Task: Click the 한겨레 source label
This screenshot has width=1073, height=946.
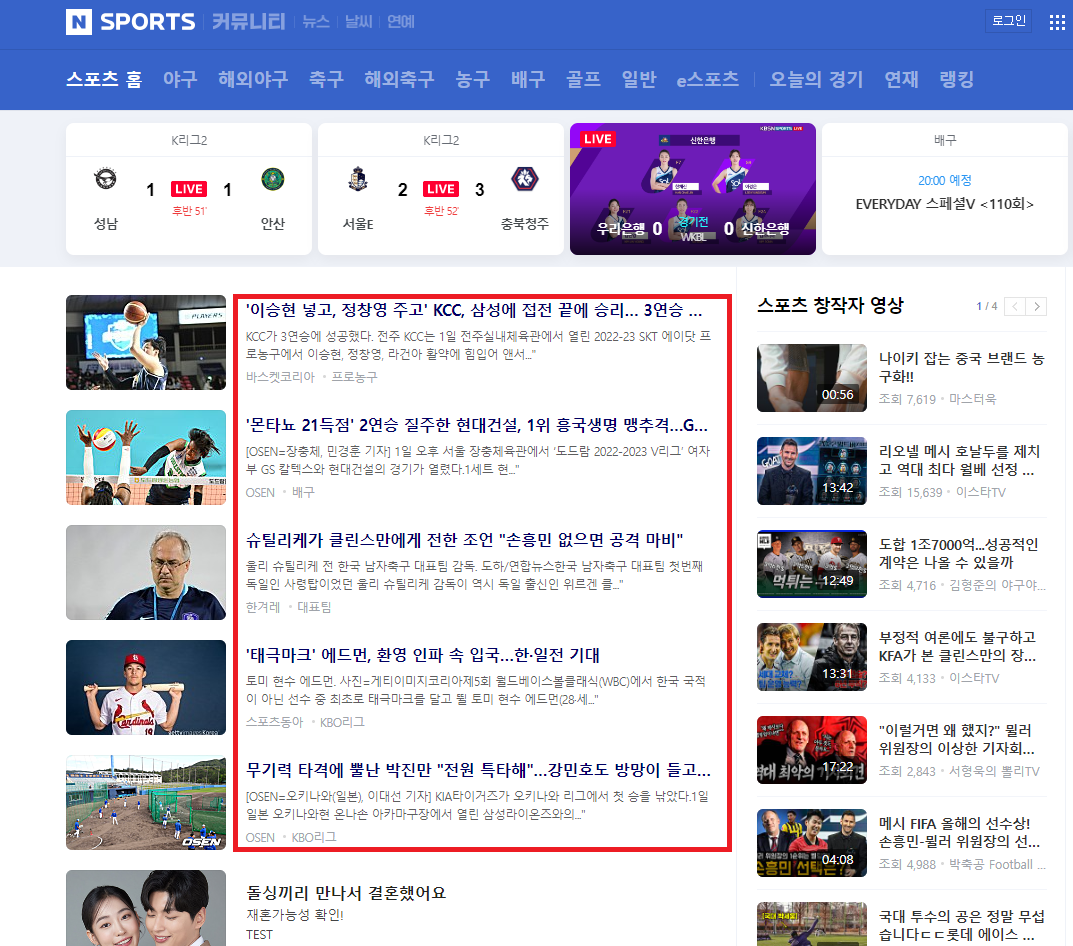Action: click(x=263, y=607)
